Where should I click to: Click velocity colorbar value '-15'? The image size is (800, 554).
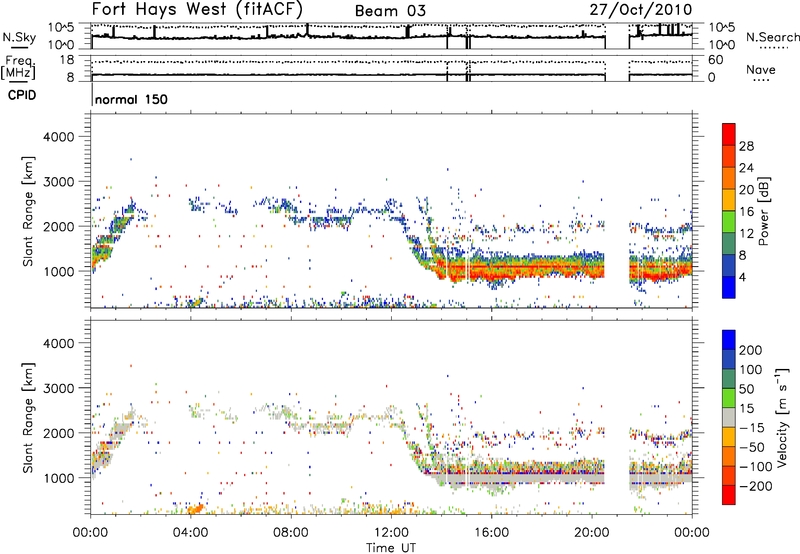752,427
